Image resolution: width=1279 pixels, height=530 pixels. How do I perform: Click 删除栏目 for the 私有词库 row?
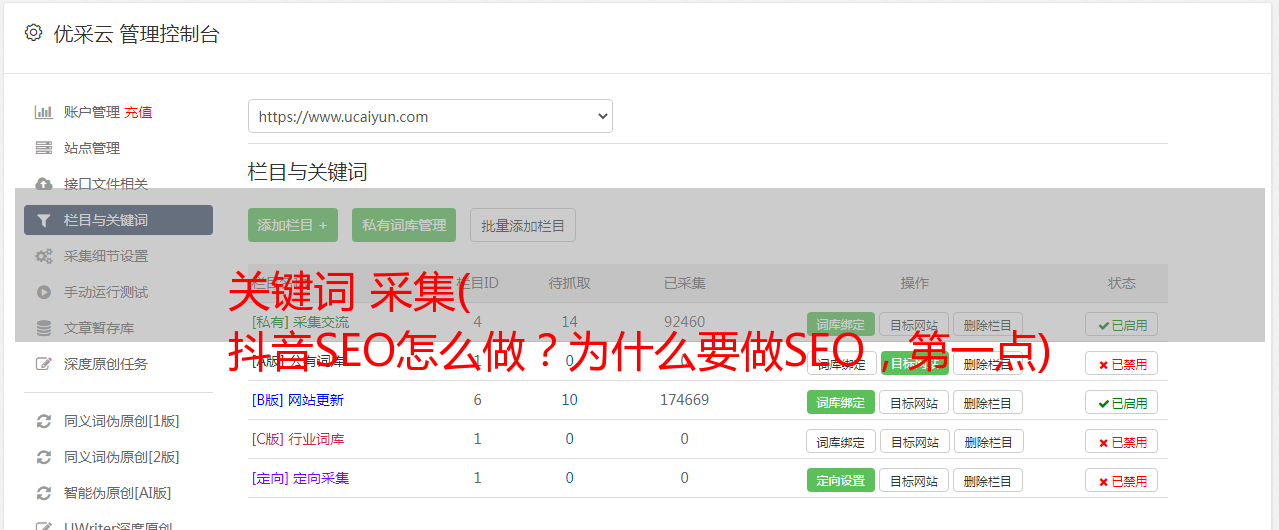click(988, 364)
